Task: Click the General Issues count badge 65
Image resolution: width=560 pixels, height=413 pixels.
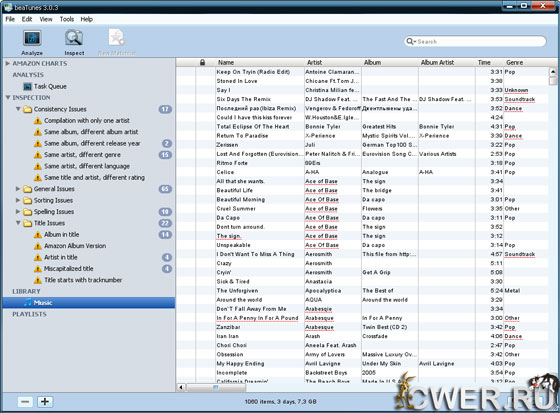Action: click(165, 189)
